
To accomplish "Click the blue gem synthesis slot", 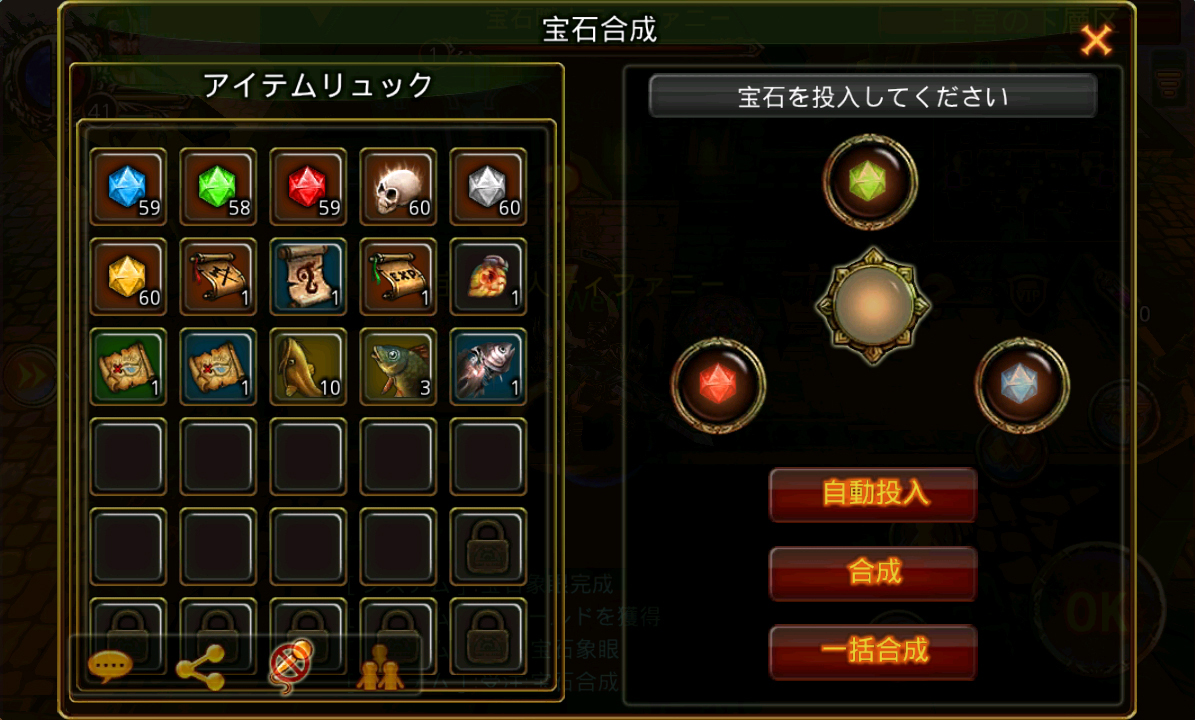I will point(1021,385).
